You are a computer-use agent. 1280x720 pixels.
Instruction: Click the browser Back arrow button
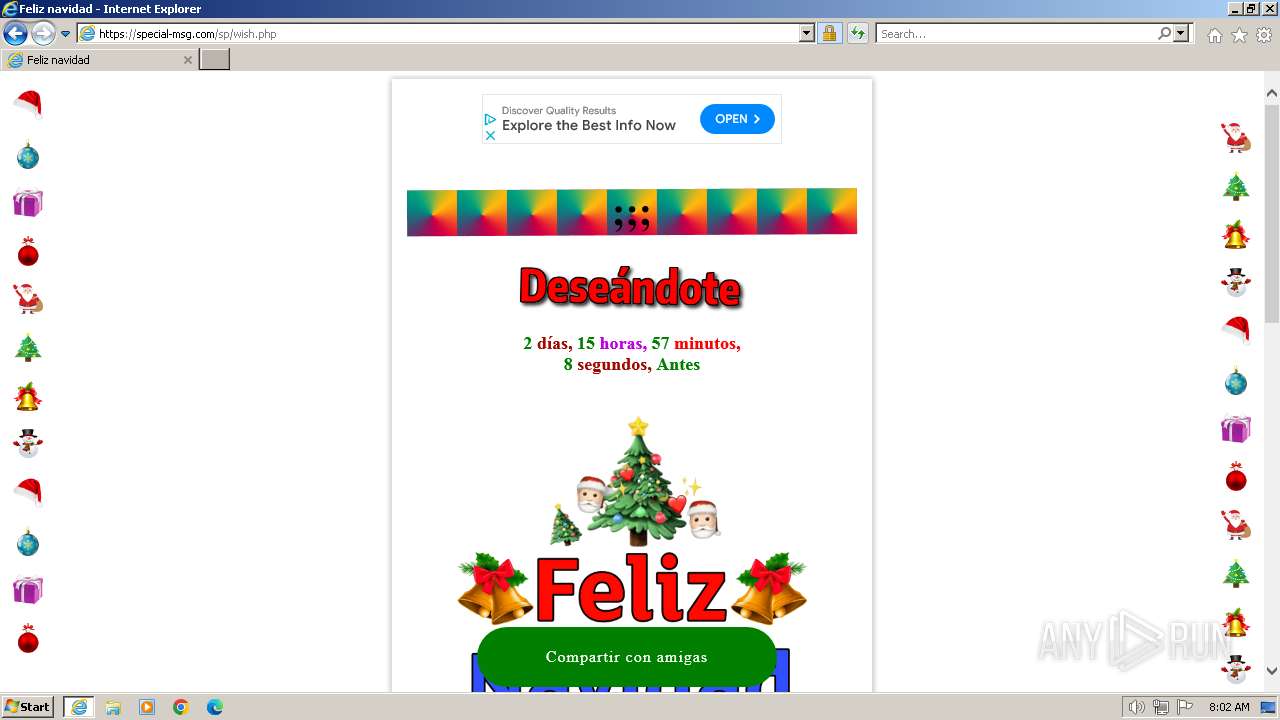pos(15,34)
